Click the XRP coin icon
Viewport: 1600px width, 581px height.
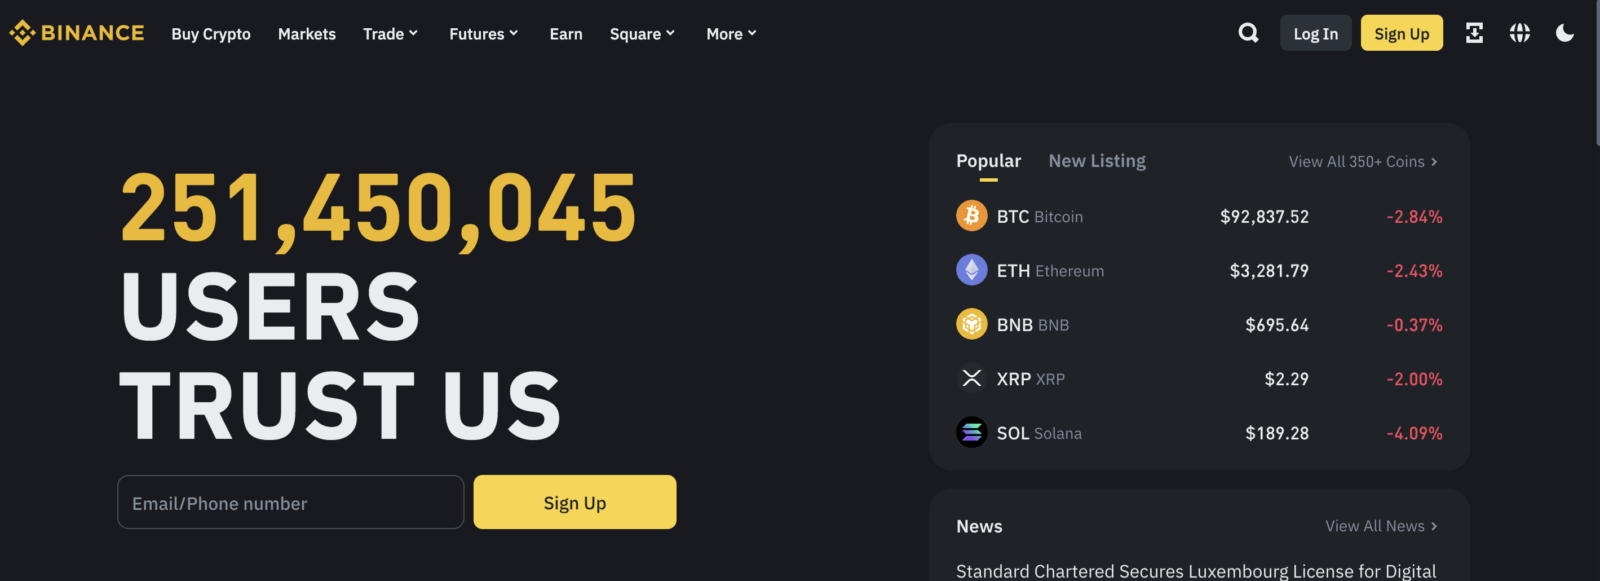(971, 379)
